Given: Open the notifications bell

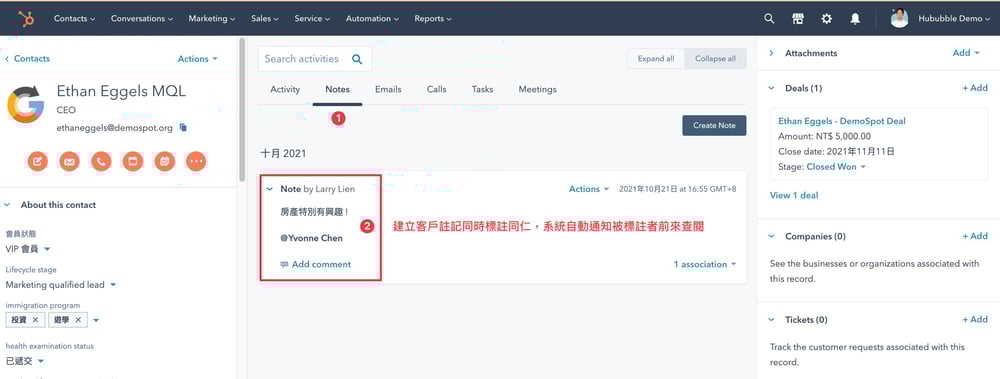Looking at the screenshot, I should click(x=855, y=19).
